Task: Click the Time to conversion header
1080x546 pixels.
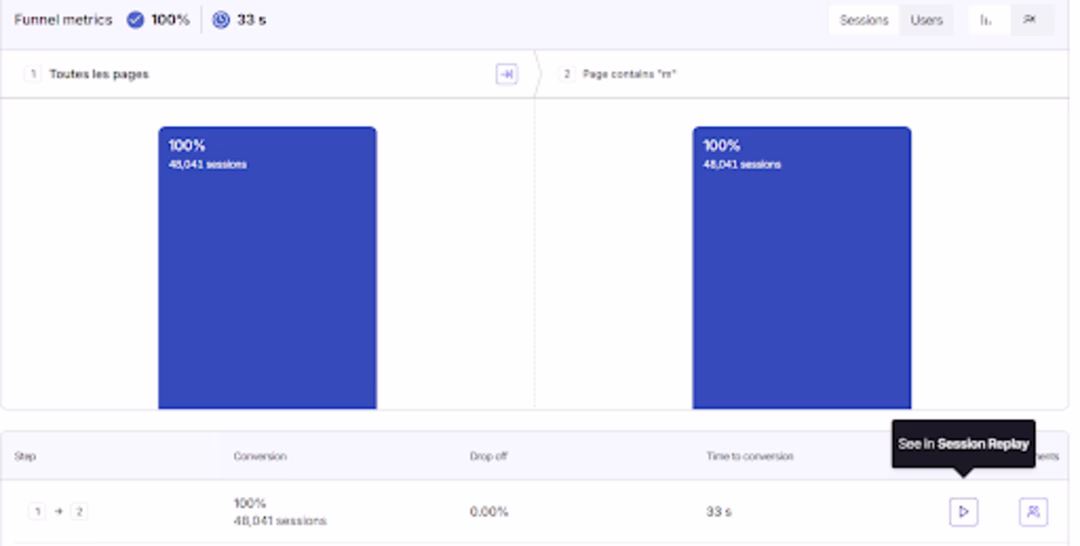Action: (x=749, y=456)
